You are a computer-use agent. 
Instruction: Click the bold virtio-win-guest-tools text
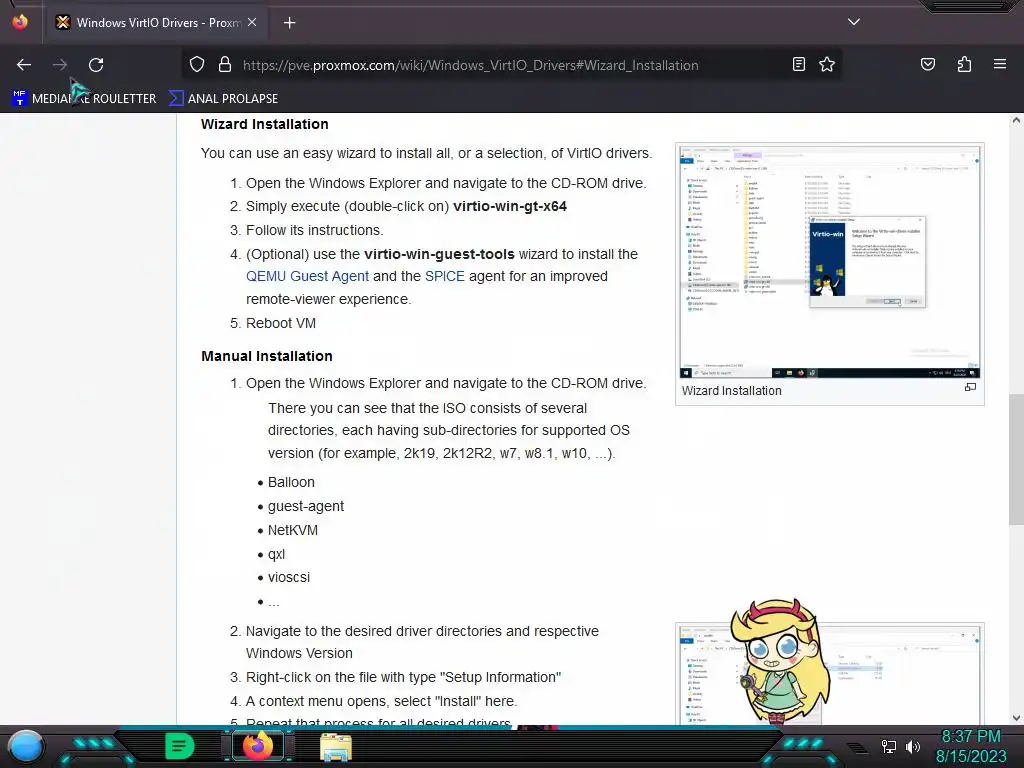pos(439,254)
